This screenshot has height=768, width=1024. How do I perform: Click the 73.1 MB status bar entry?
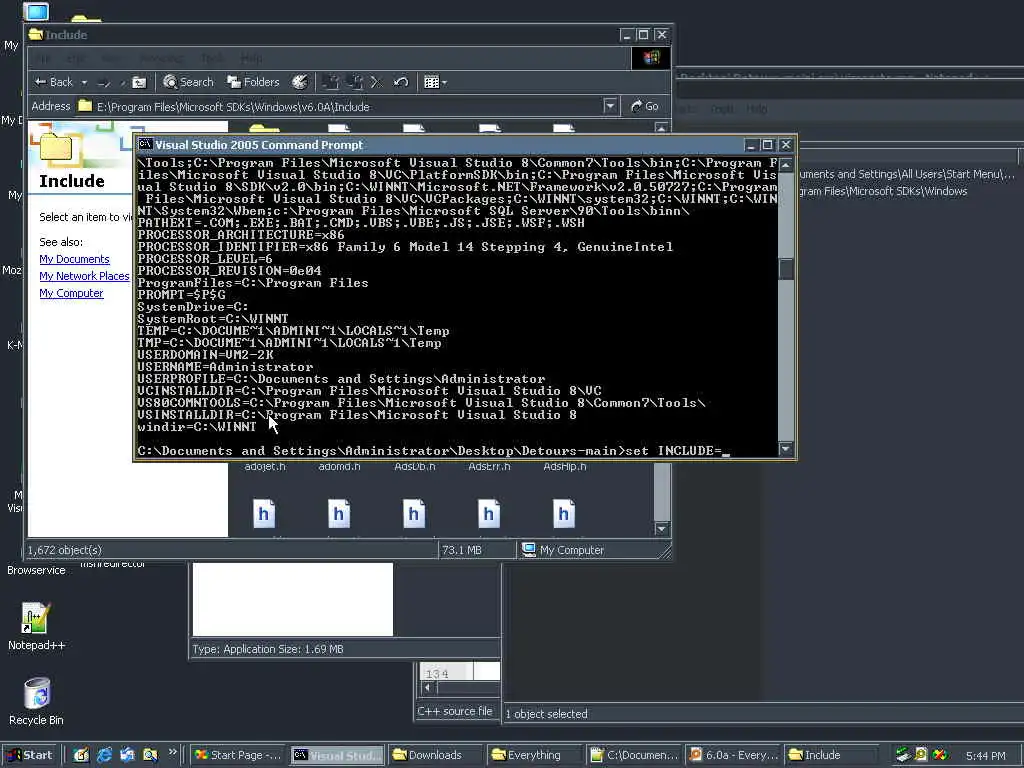point(462,551)
